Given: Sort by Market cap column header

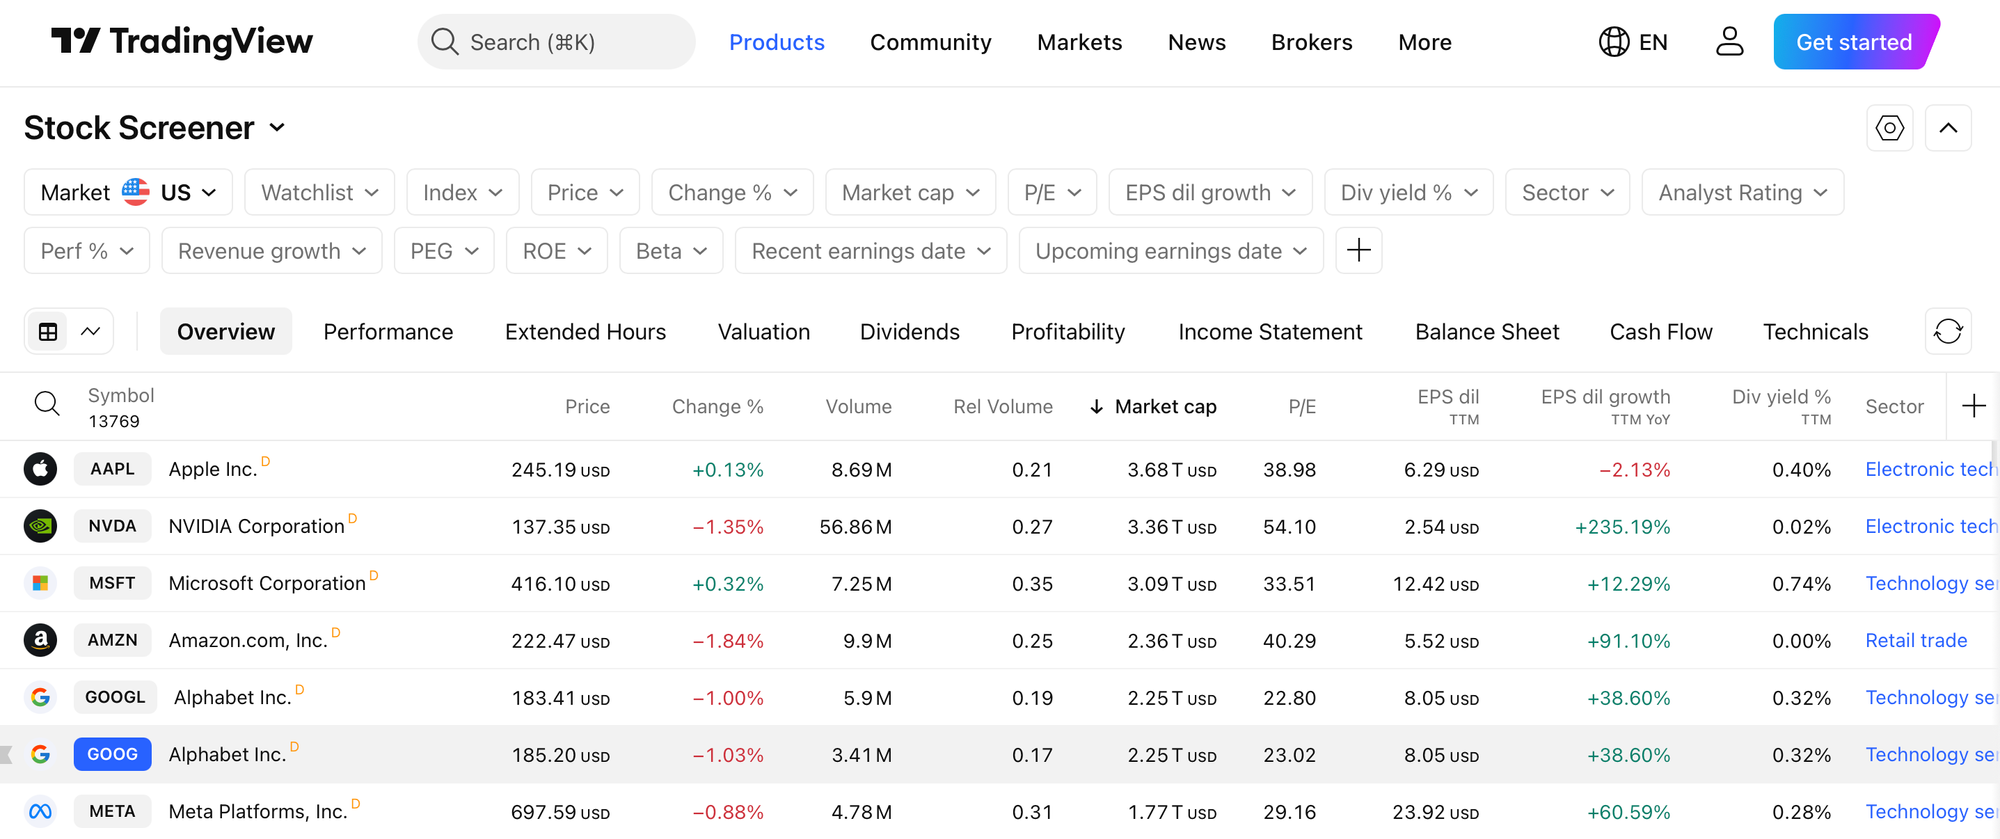Looking at the screenshot, I should click(x=1153, y=406).
